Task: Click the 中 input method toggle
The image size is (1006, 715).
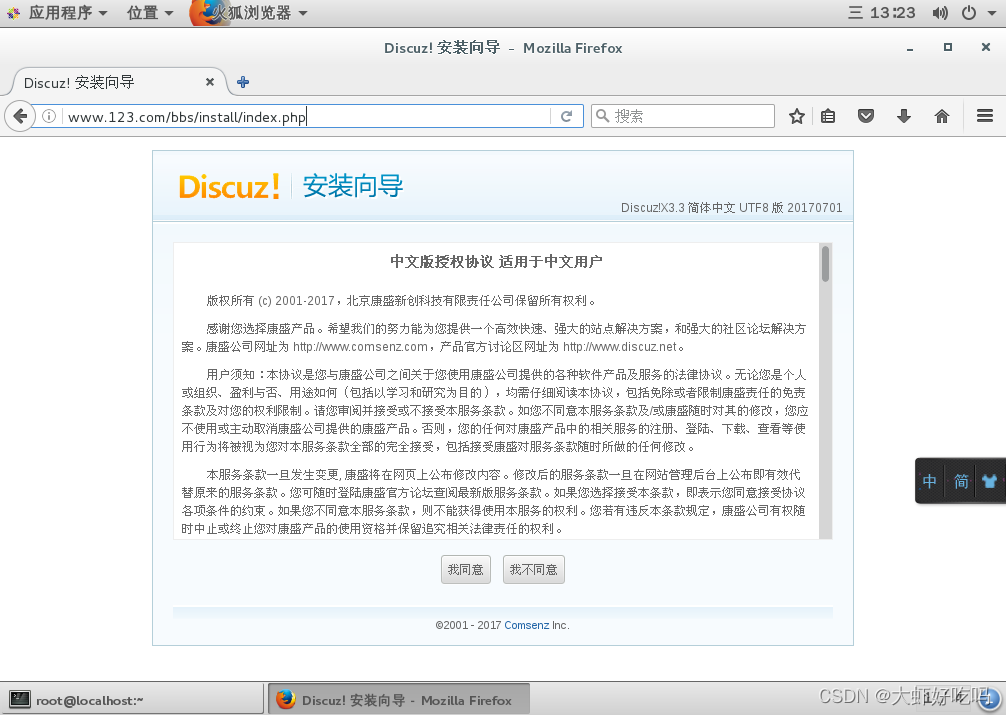Action: (930, 481)
